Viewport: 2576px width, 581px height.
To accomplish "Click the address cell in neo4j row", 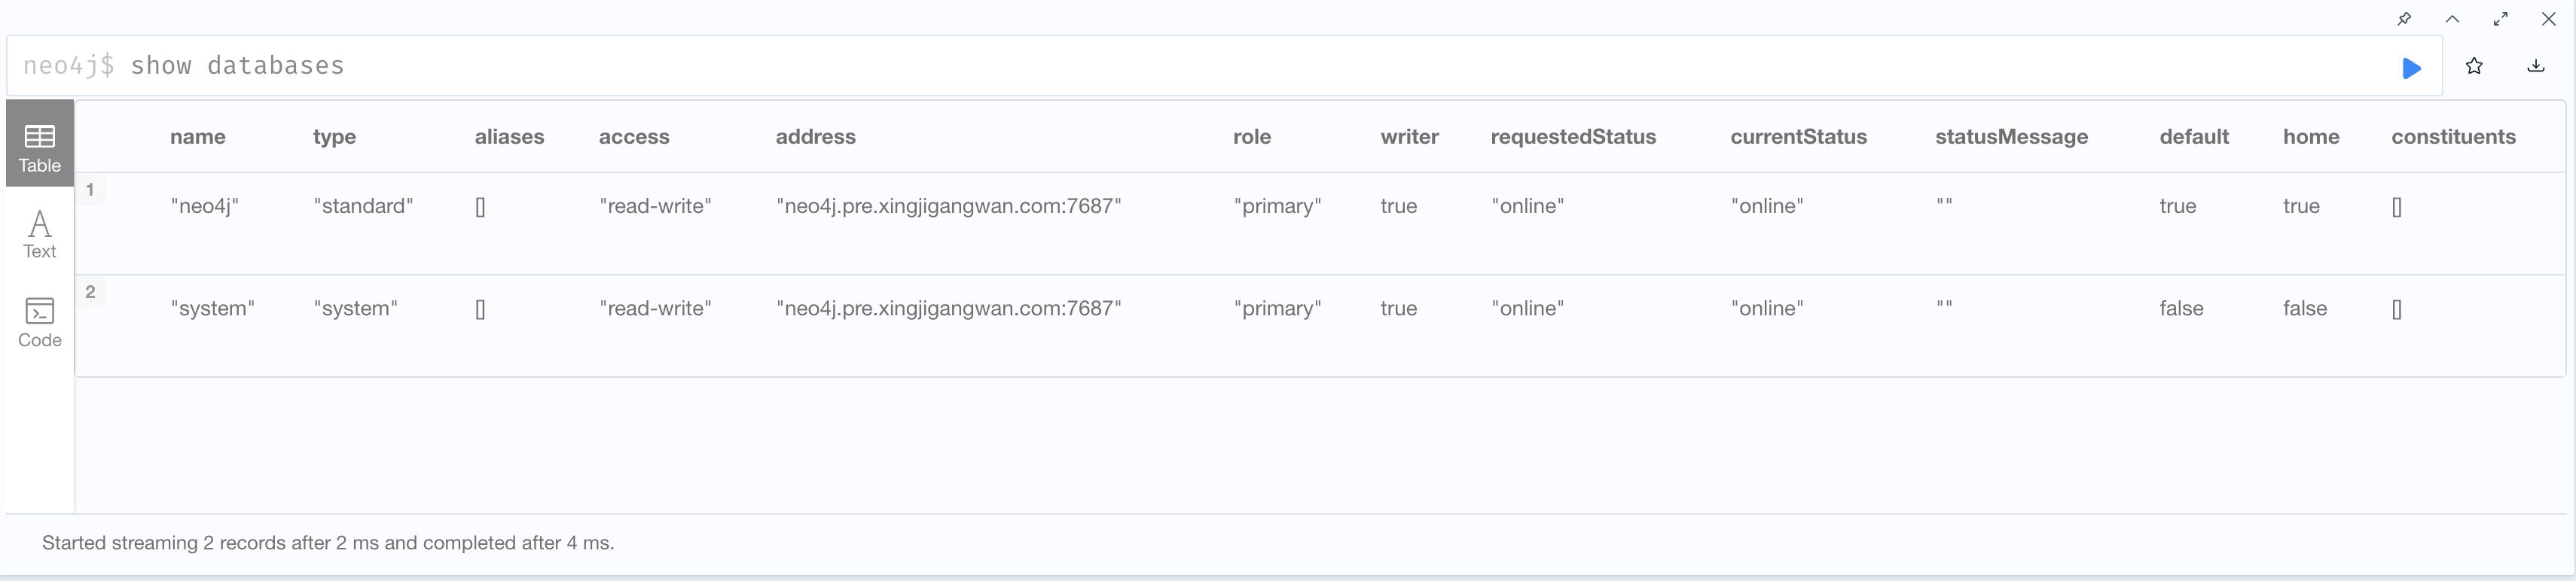I will tap(949, 206).
